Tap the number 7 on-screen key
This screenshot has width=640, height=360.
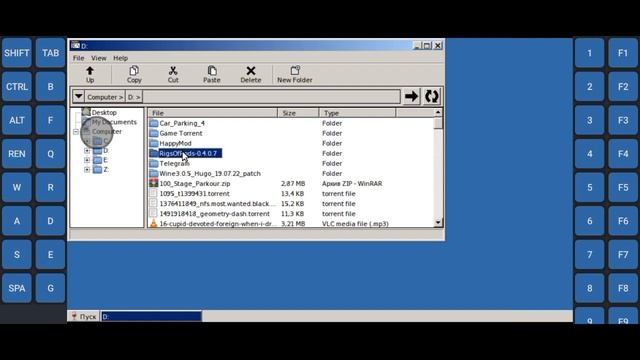click(589, 254)
